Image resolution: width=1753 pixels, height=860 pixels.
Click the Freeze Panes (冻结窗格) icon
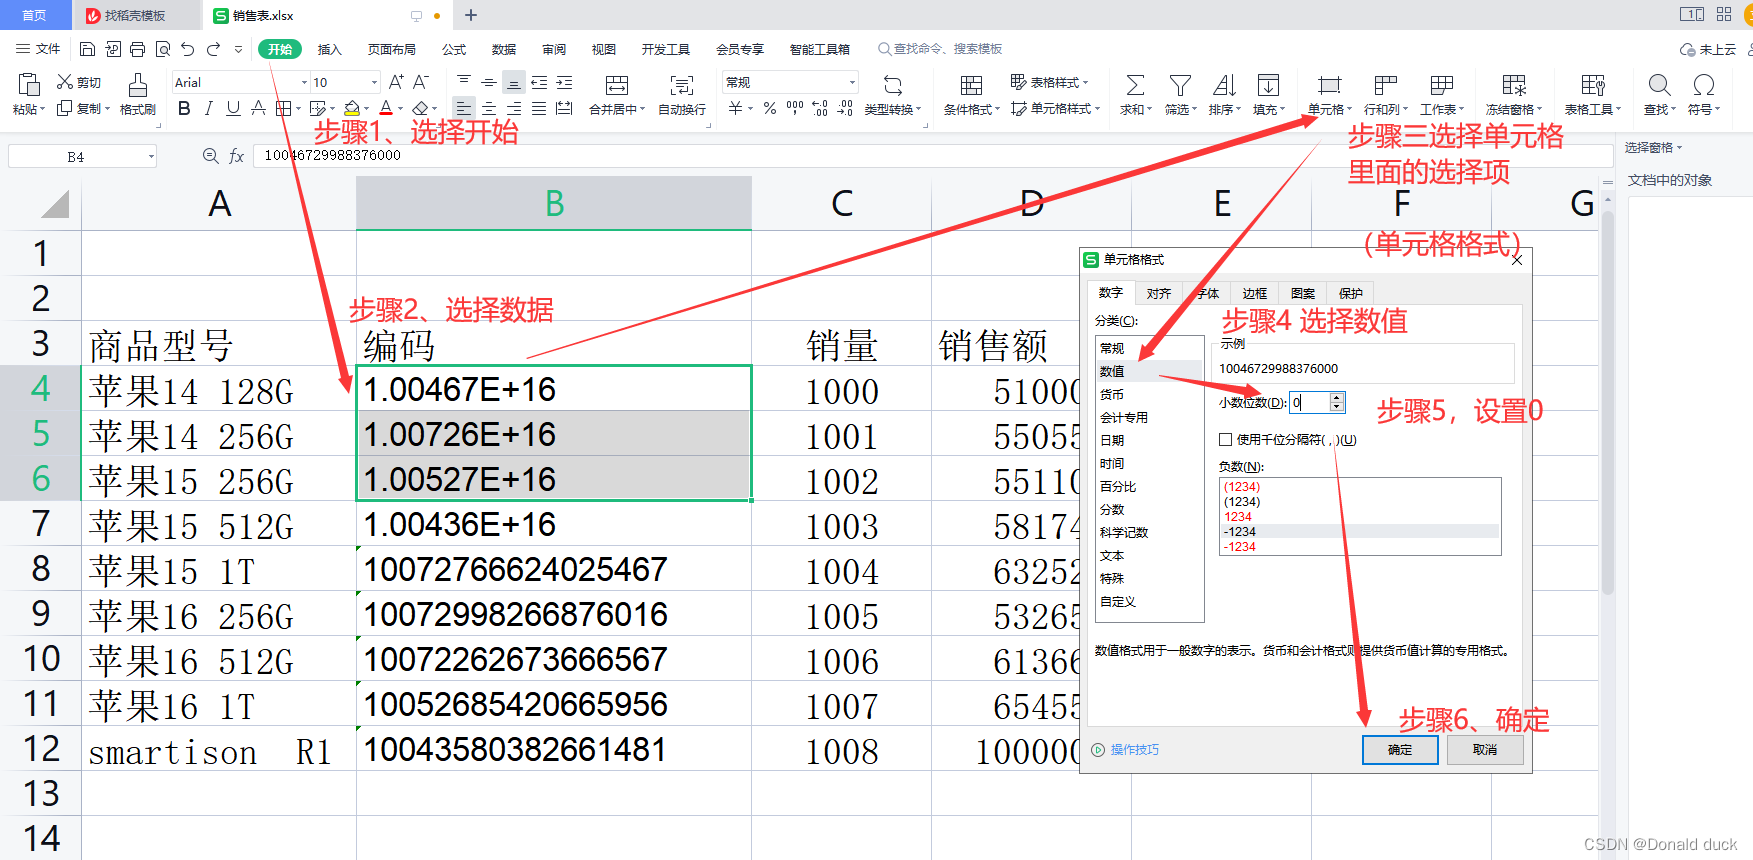[x=1514, y=85]
